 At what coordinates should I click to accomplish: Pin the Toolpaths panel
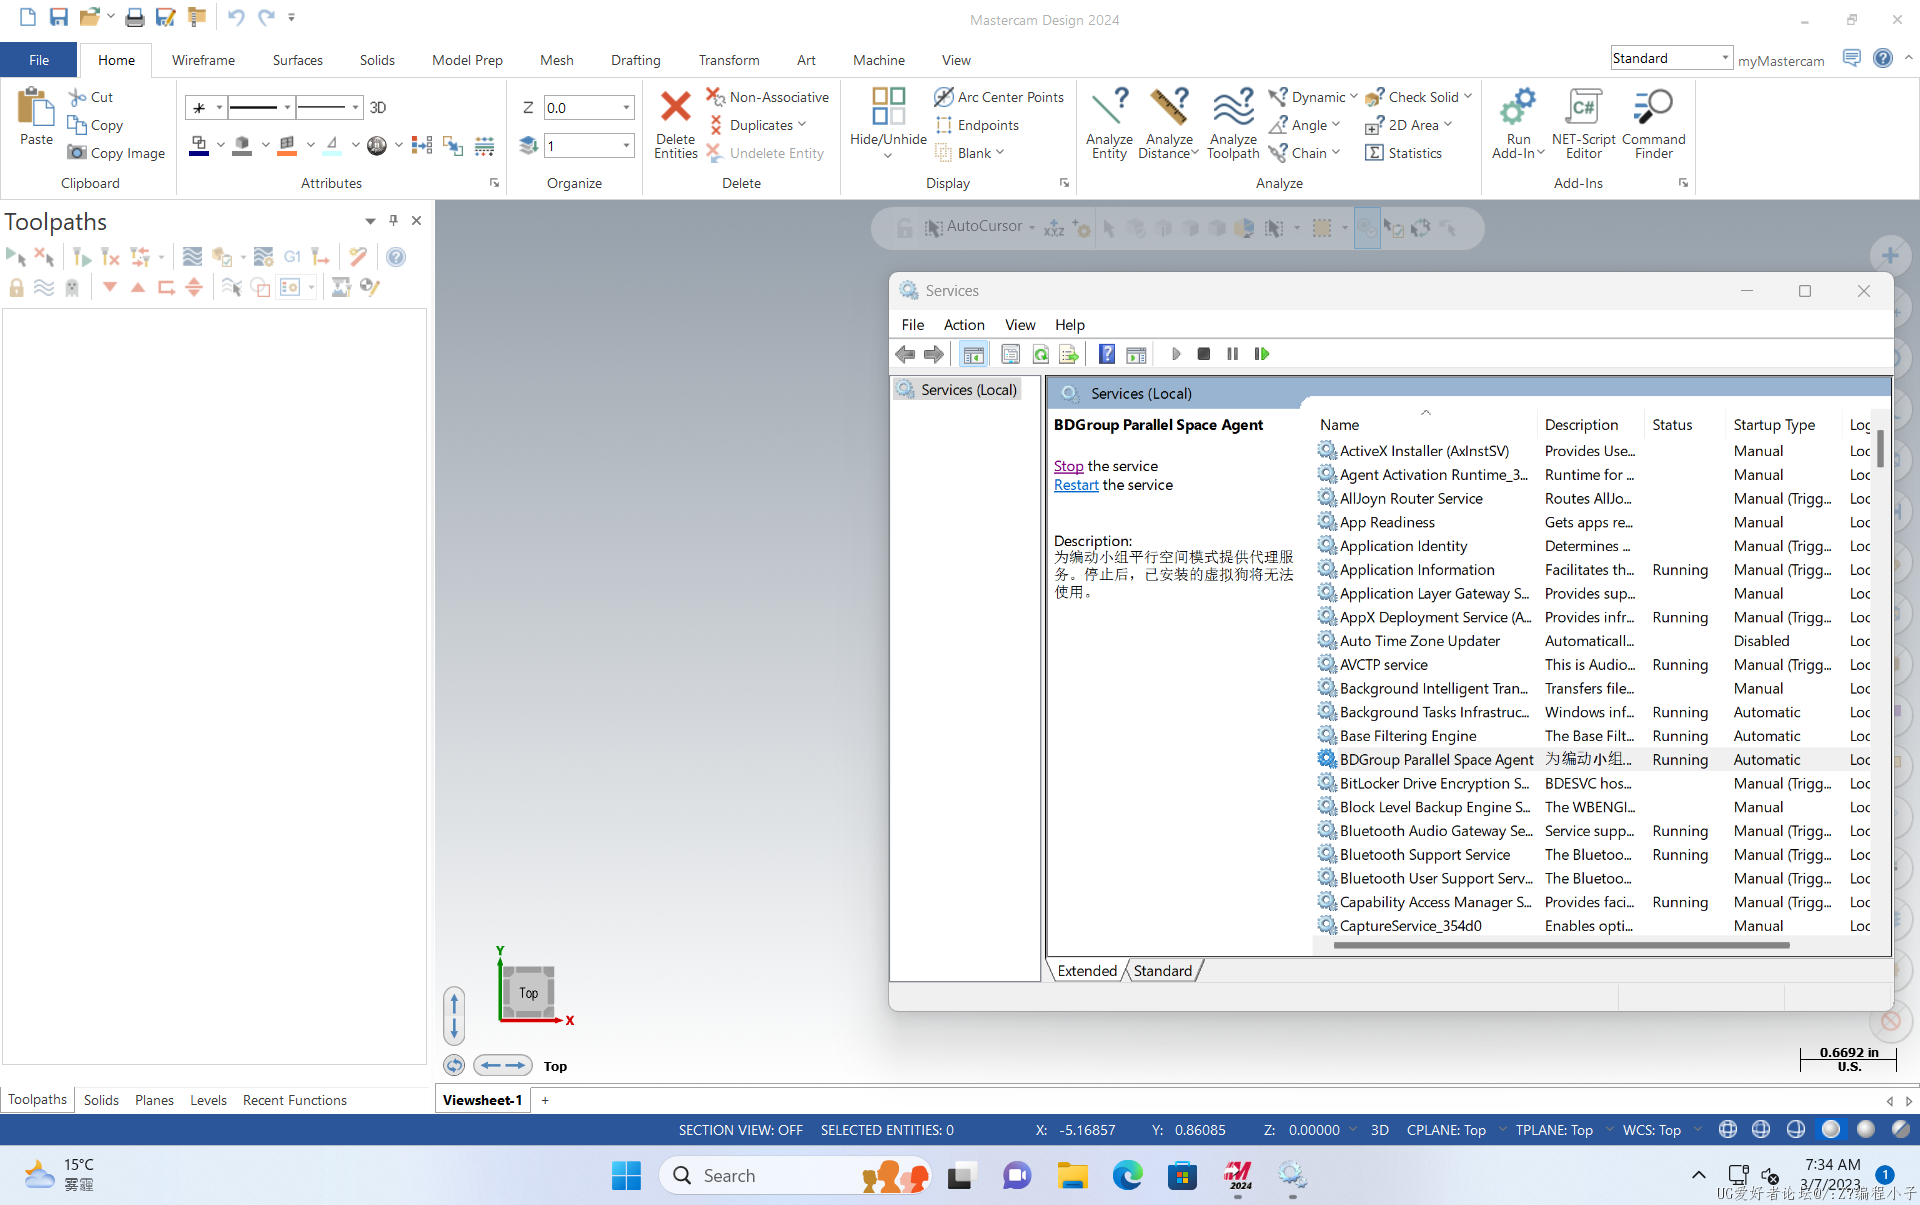point(393,220)
